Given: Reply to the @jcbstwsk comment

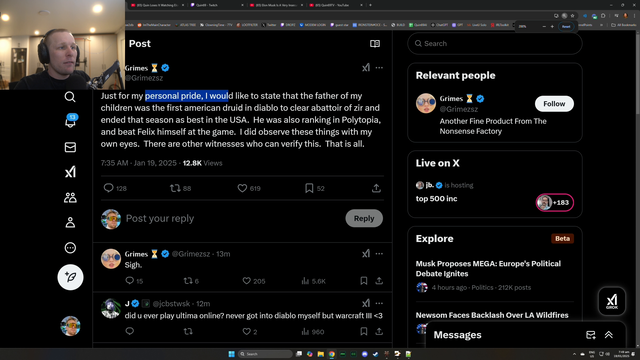Looking at the screenshot, I should pyautogui.click(x=129, y=331).
